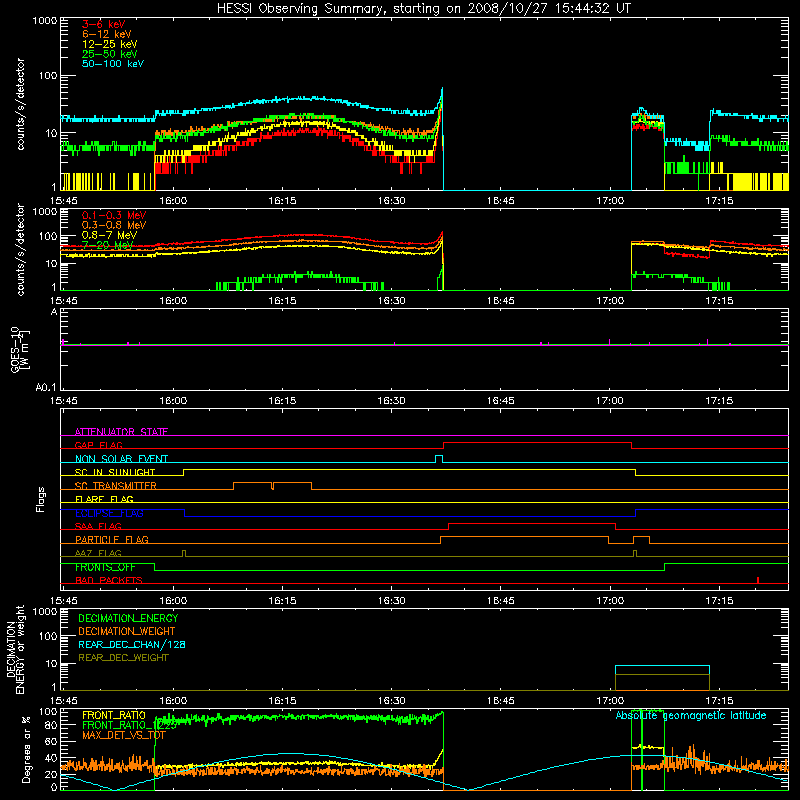Image resolution: width=800 pixels, height=800 pixels.
Task: Click the MAX_DET_VS_TOT legend label
Action: point(124,735)
